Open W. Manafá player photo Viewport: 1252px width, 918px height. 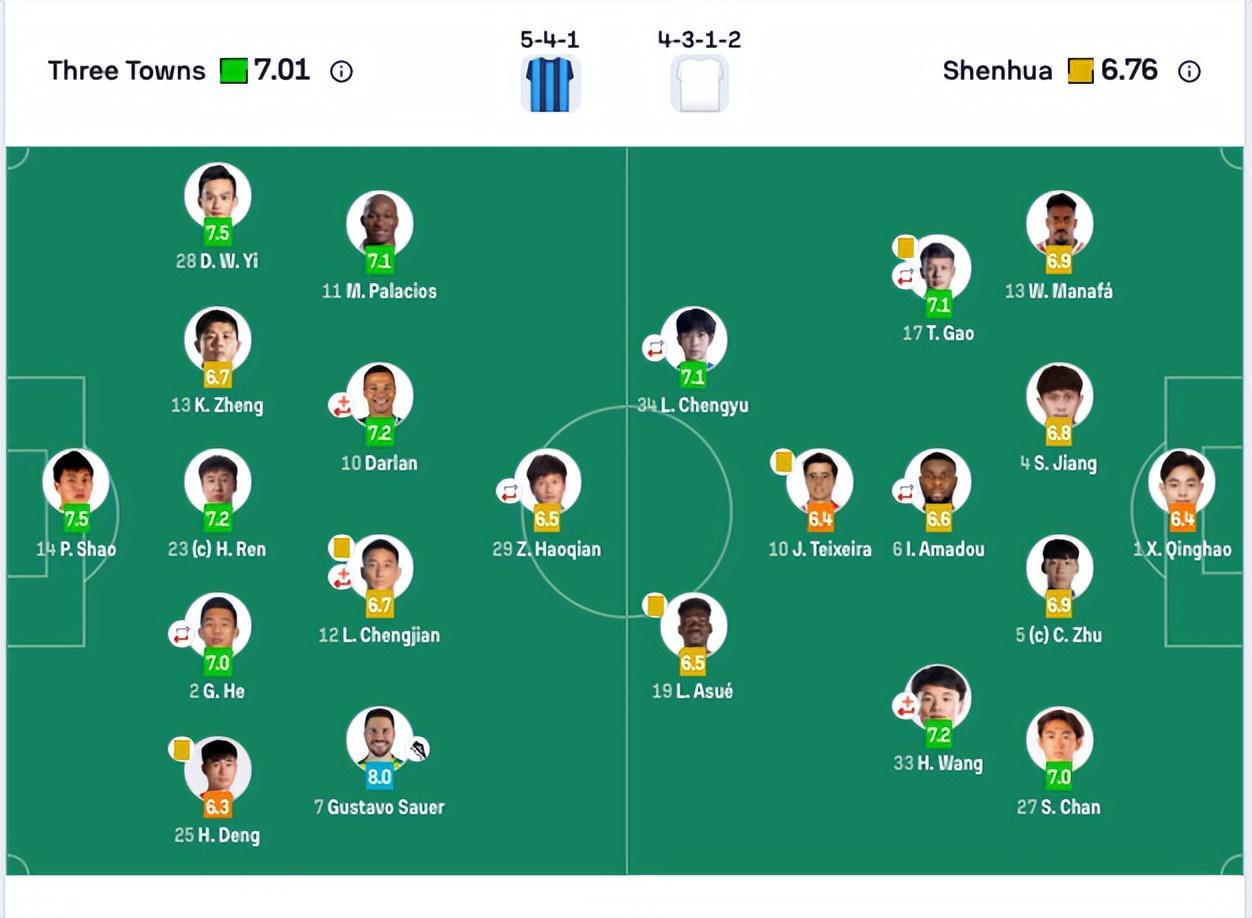pyautogui.click(x=1059, y=222)
